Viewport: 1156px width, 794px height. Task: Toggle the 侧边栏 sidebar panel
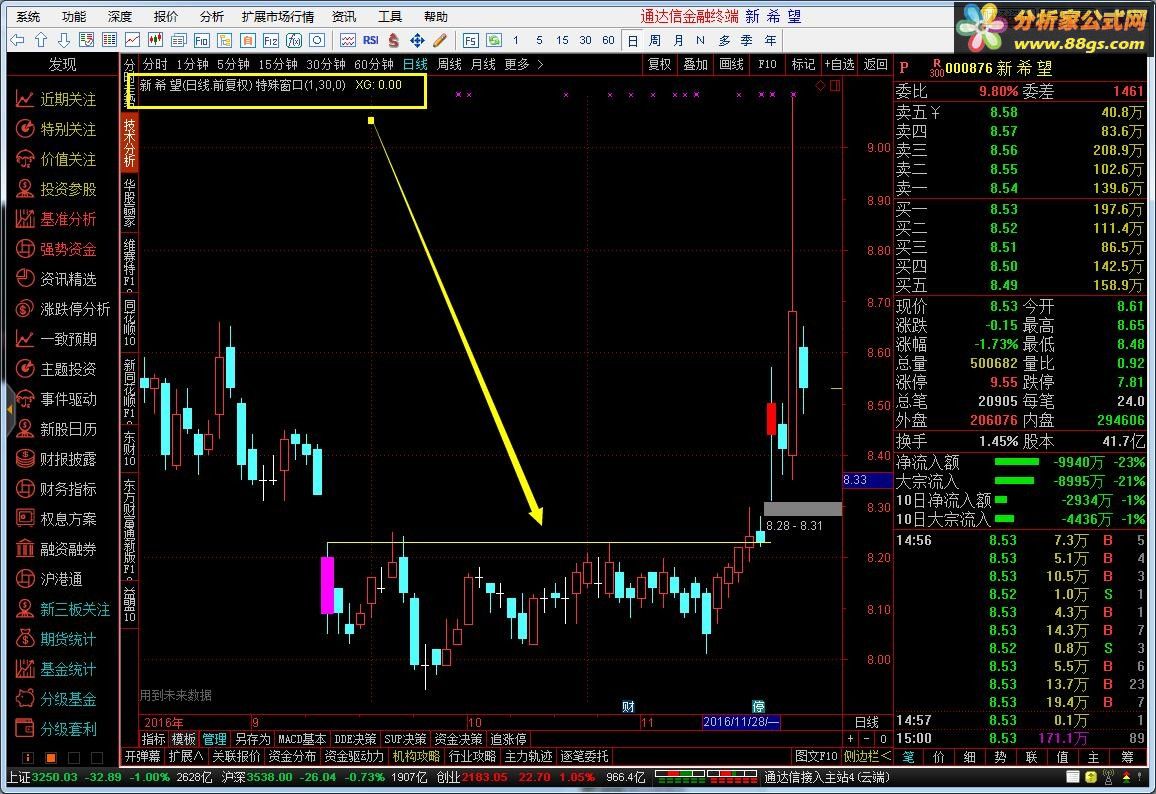866,756
